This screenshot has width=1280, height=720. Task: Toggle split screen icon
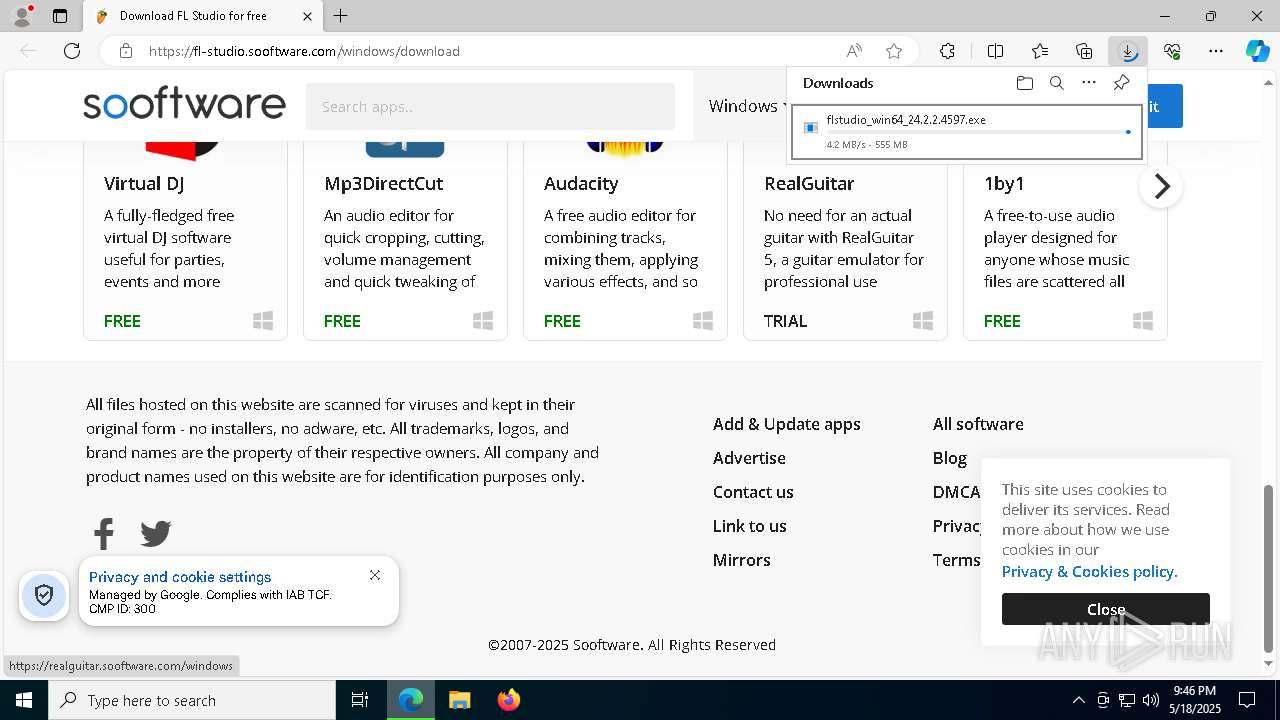point(995,51)
